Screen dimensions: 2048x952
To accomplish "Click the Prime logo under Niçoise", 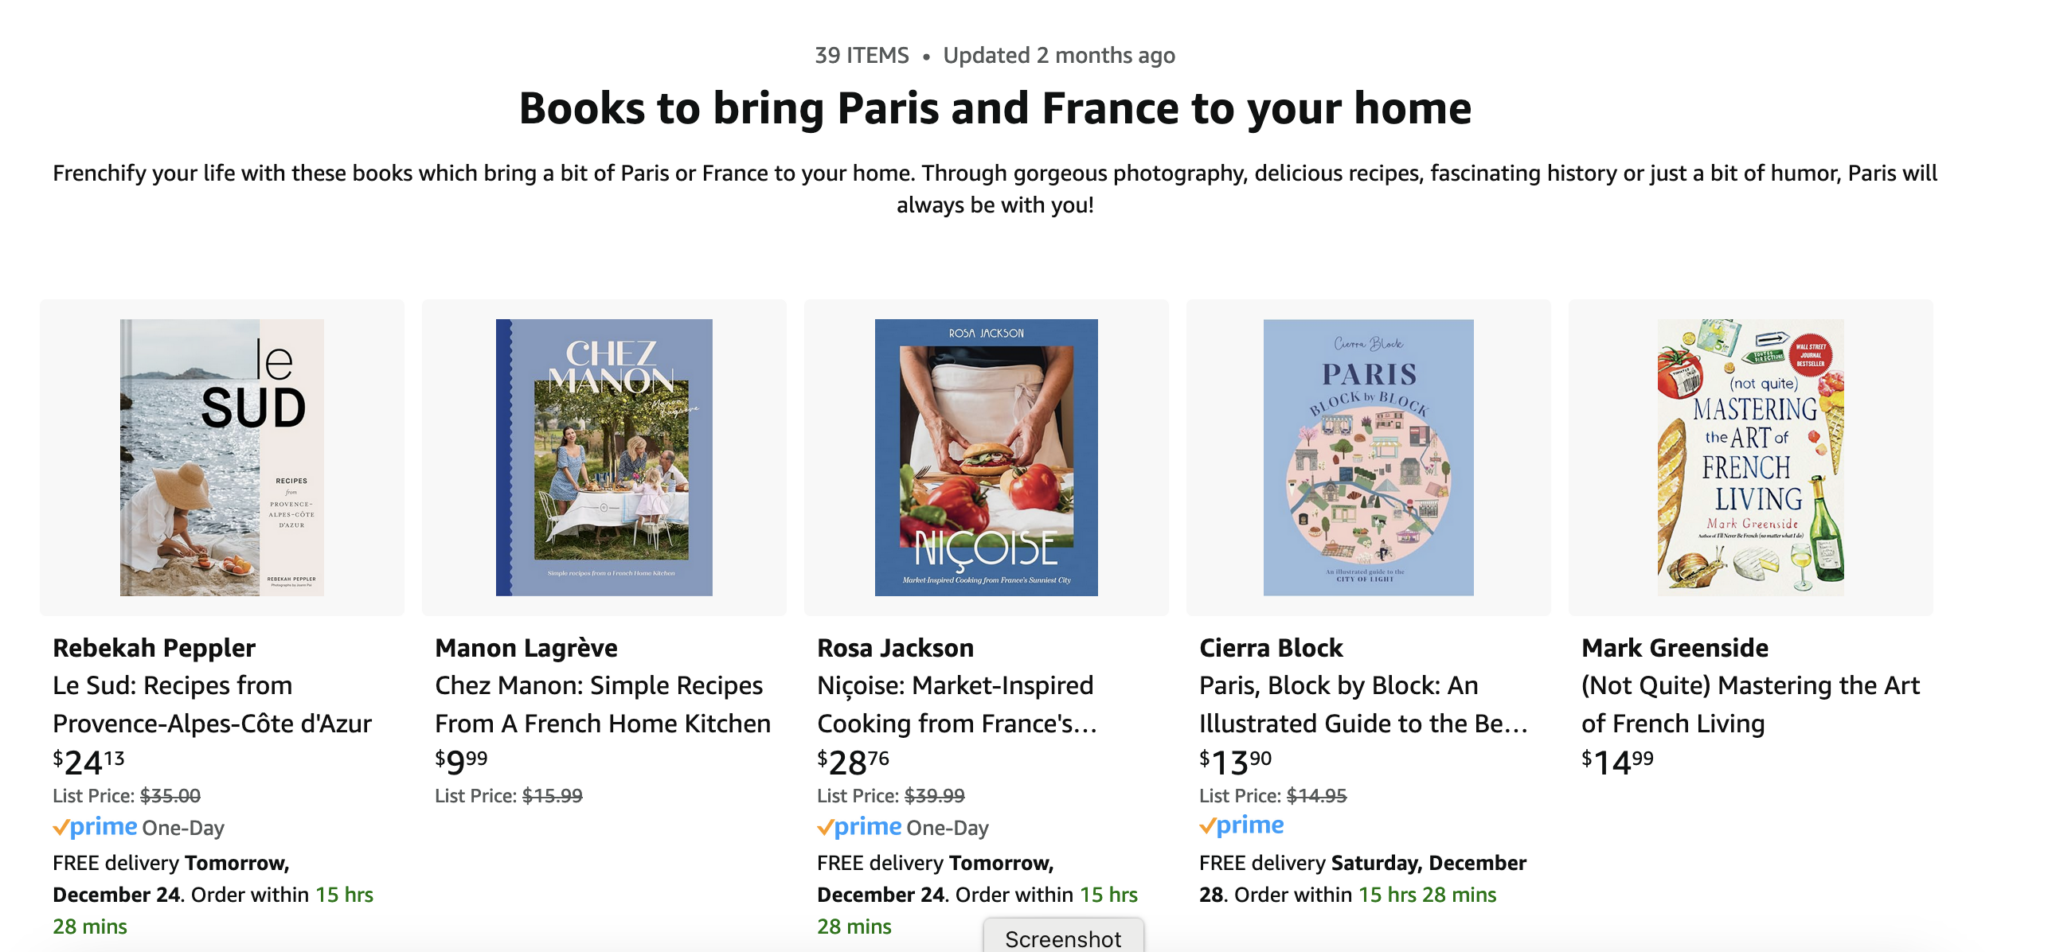I will 860,827.
